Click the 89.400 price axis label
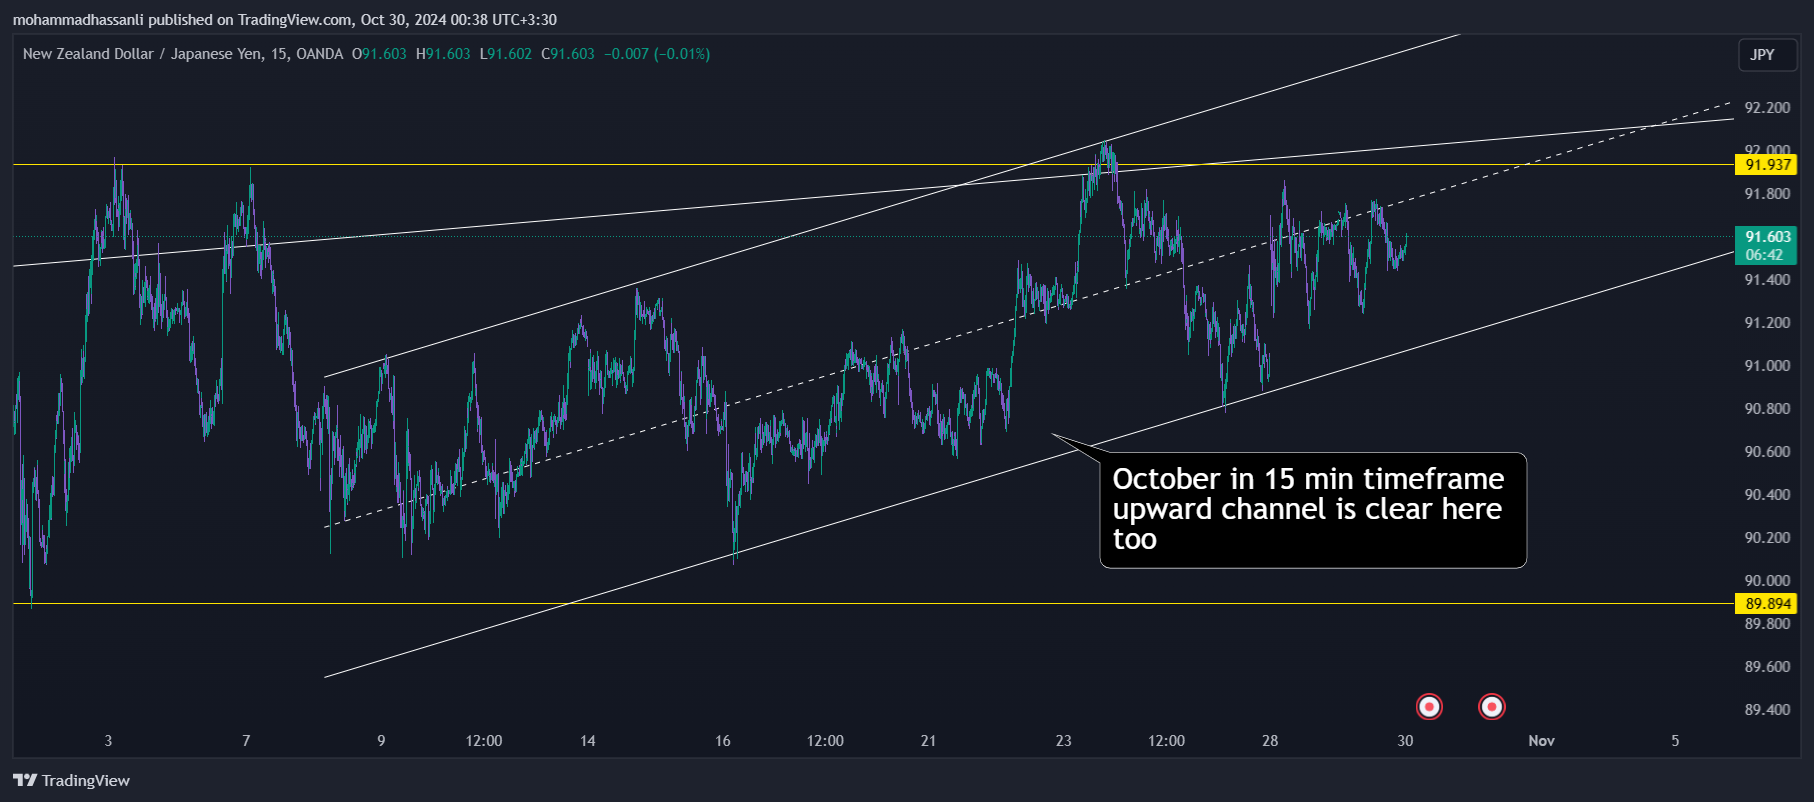 point(1767,710)
